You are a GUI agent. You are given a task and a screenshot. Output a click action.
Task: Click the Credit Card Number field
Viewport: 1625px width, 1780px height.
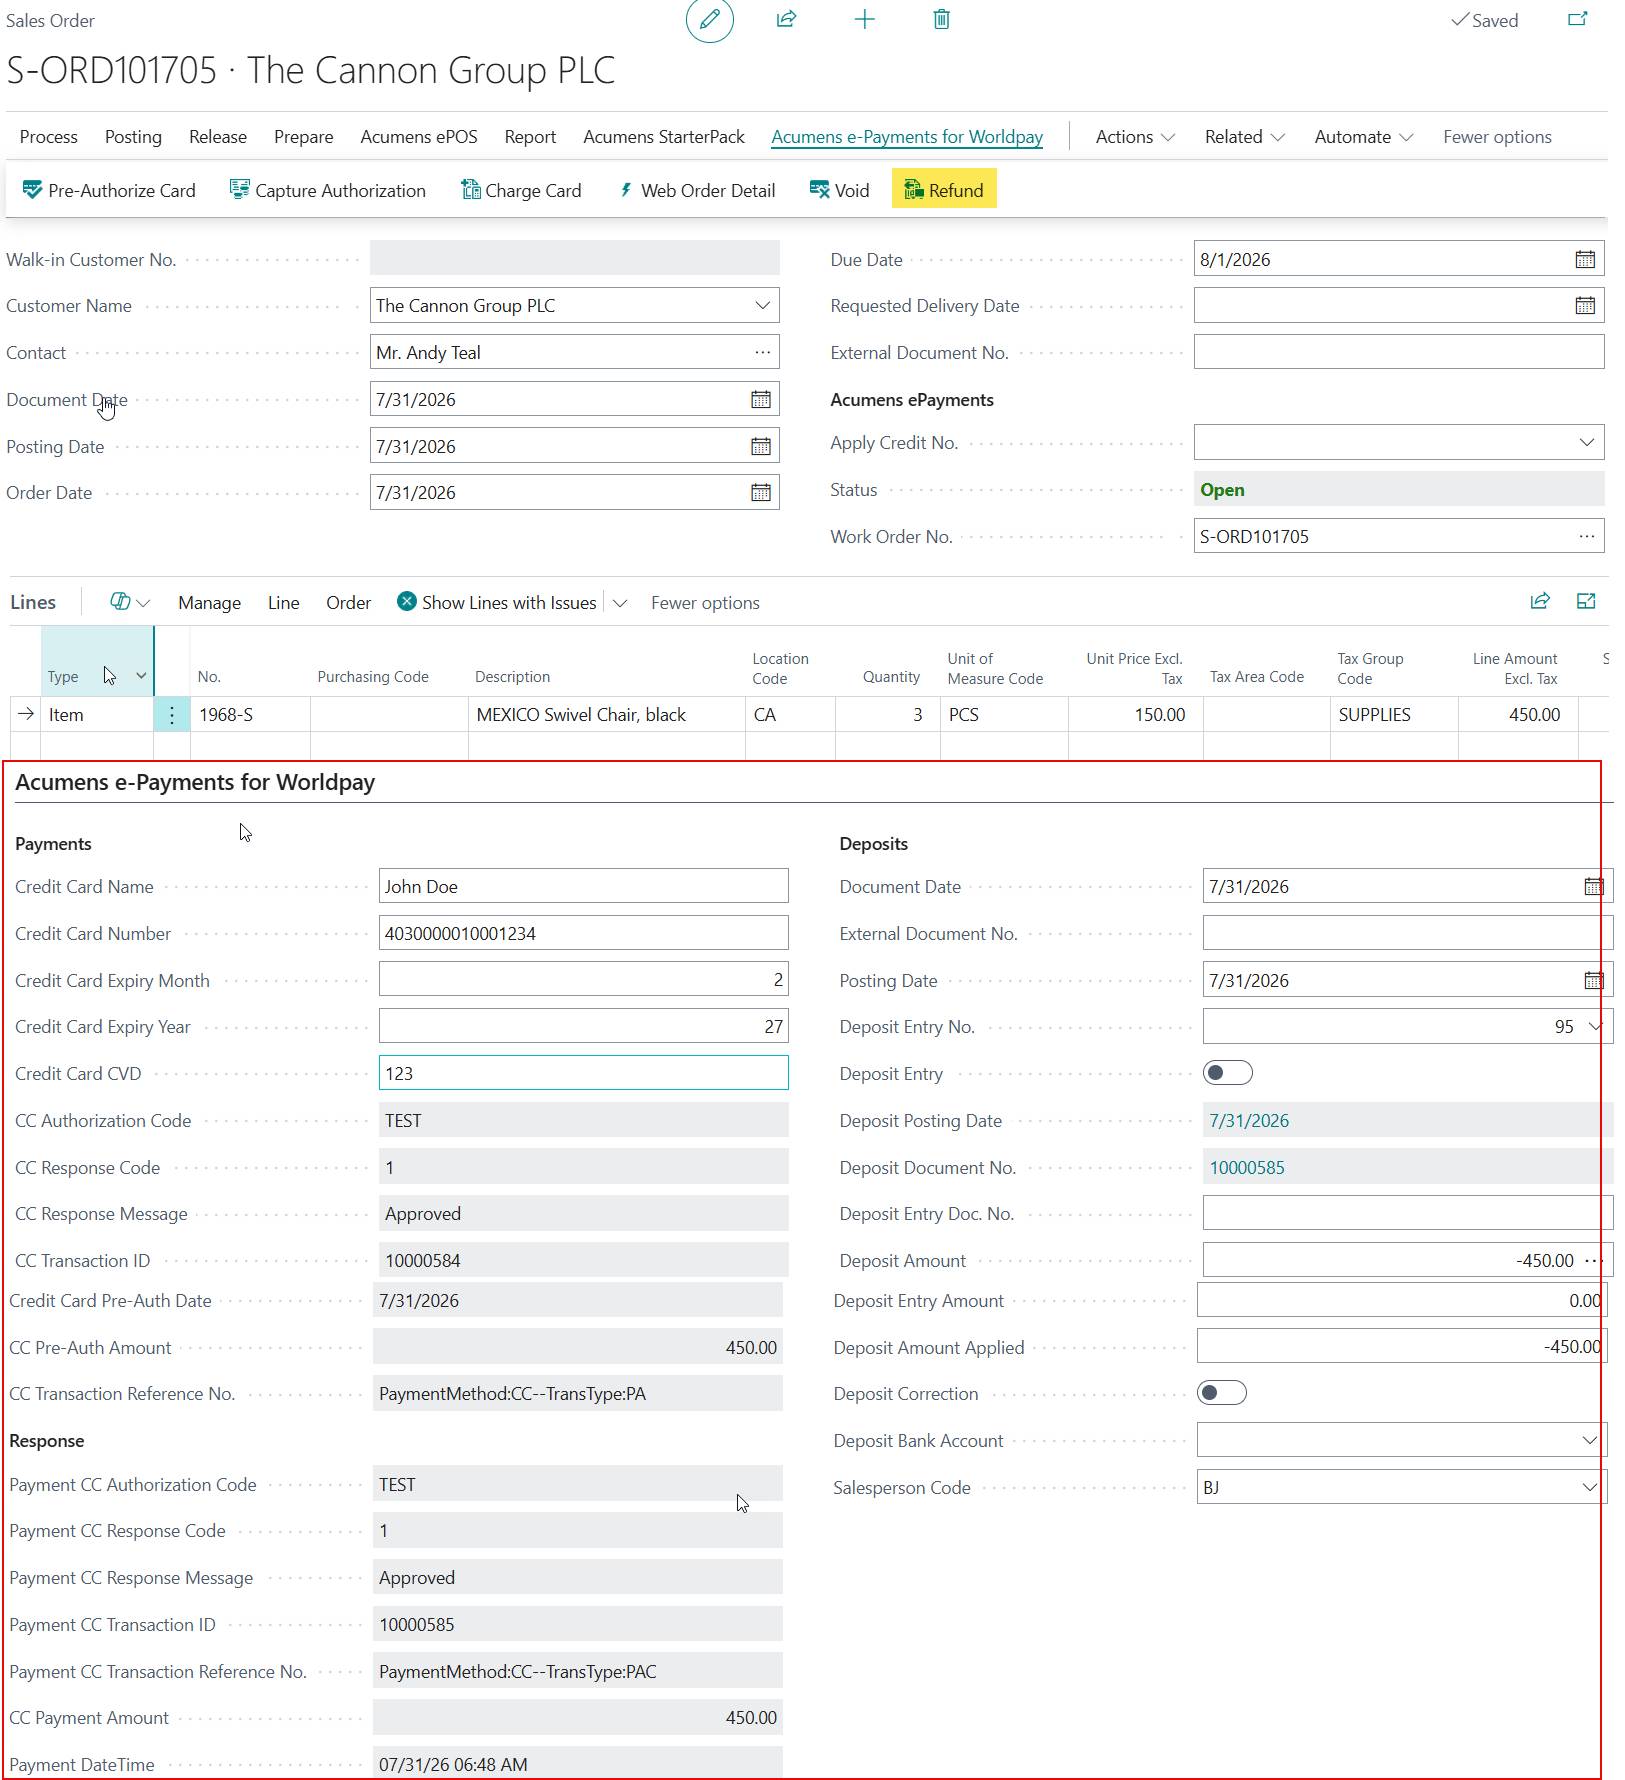[583, 933]
